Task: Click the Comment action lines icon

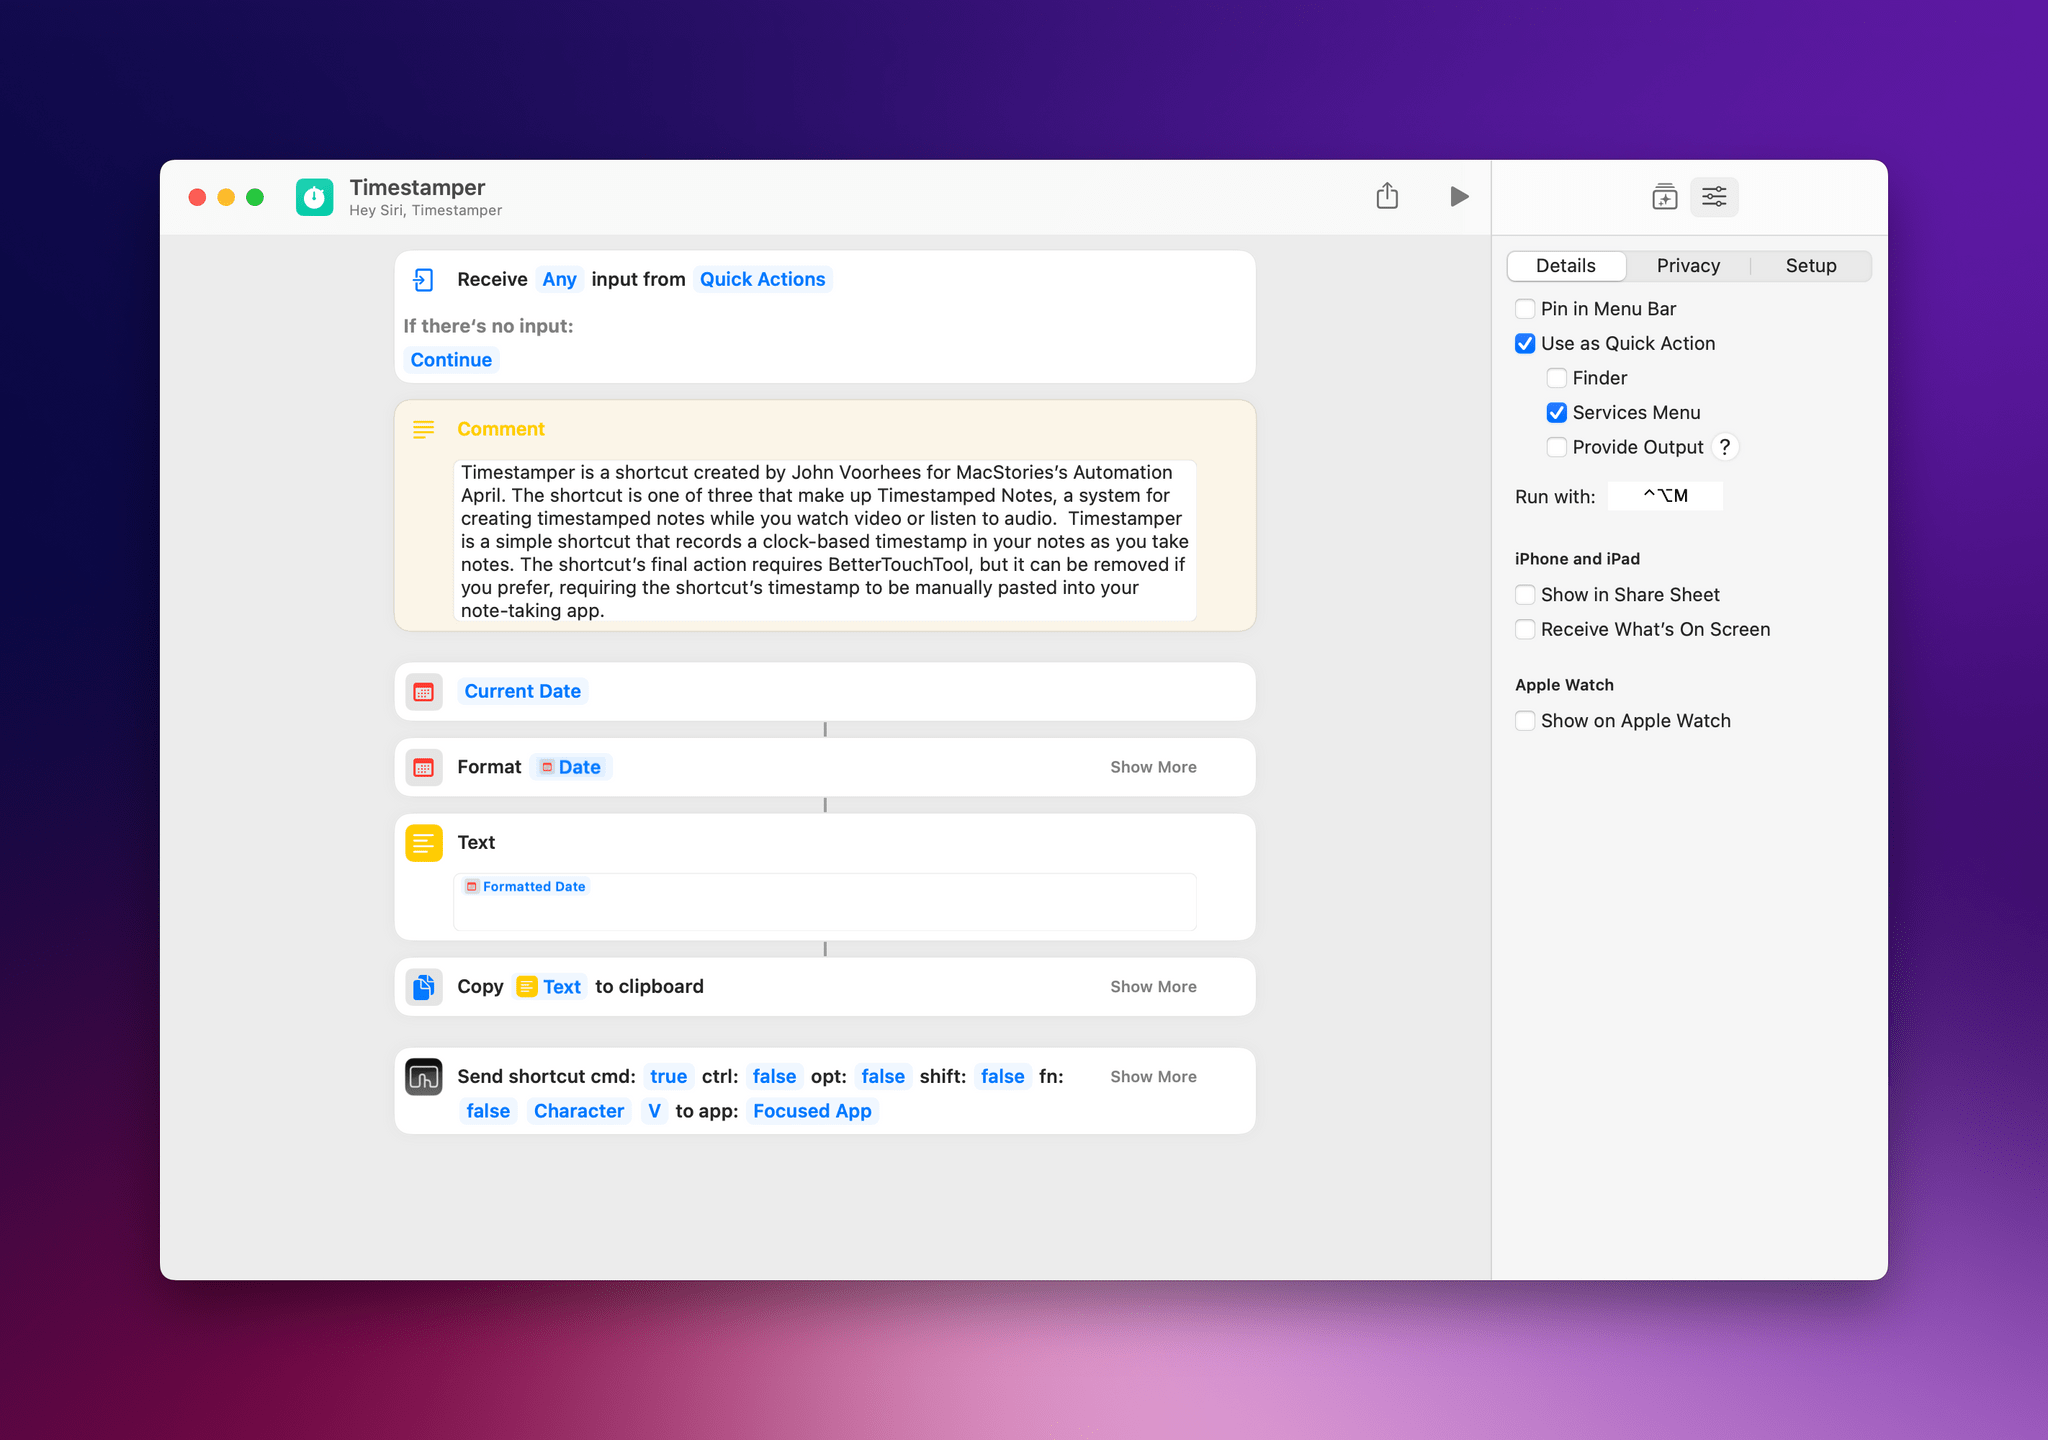Action: (x=423, y=429)
